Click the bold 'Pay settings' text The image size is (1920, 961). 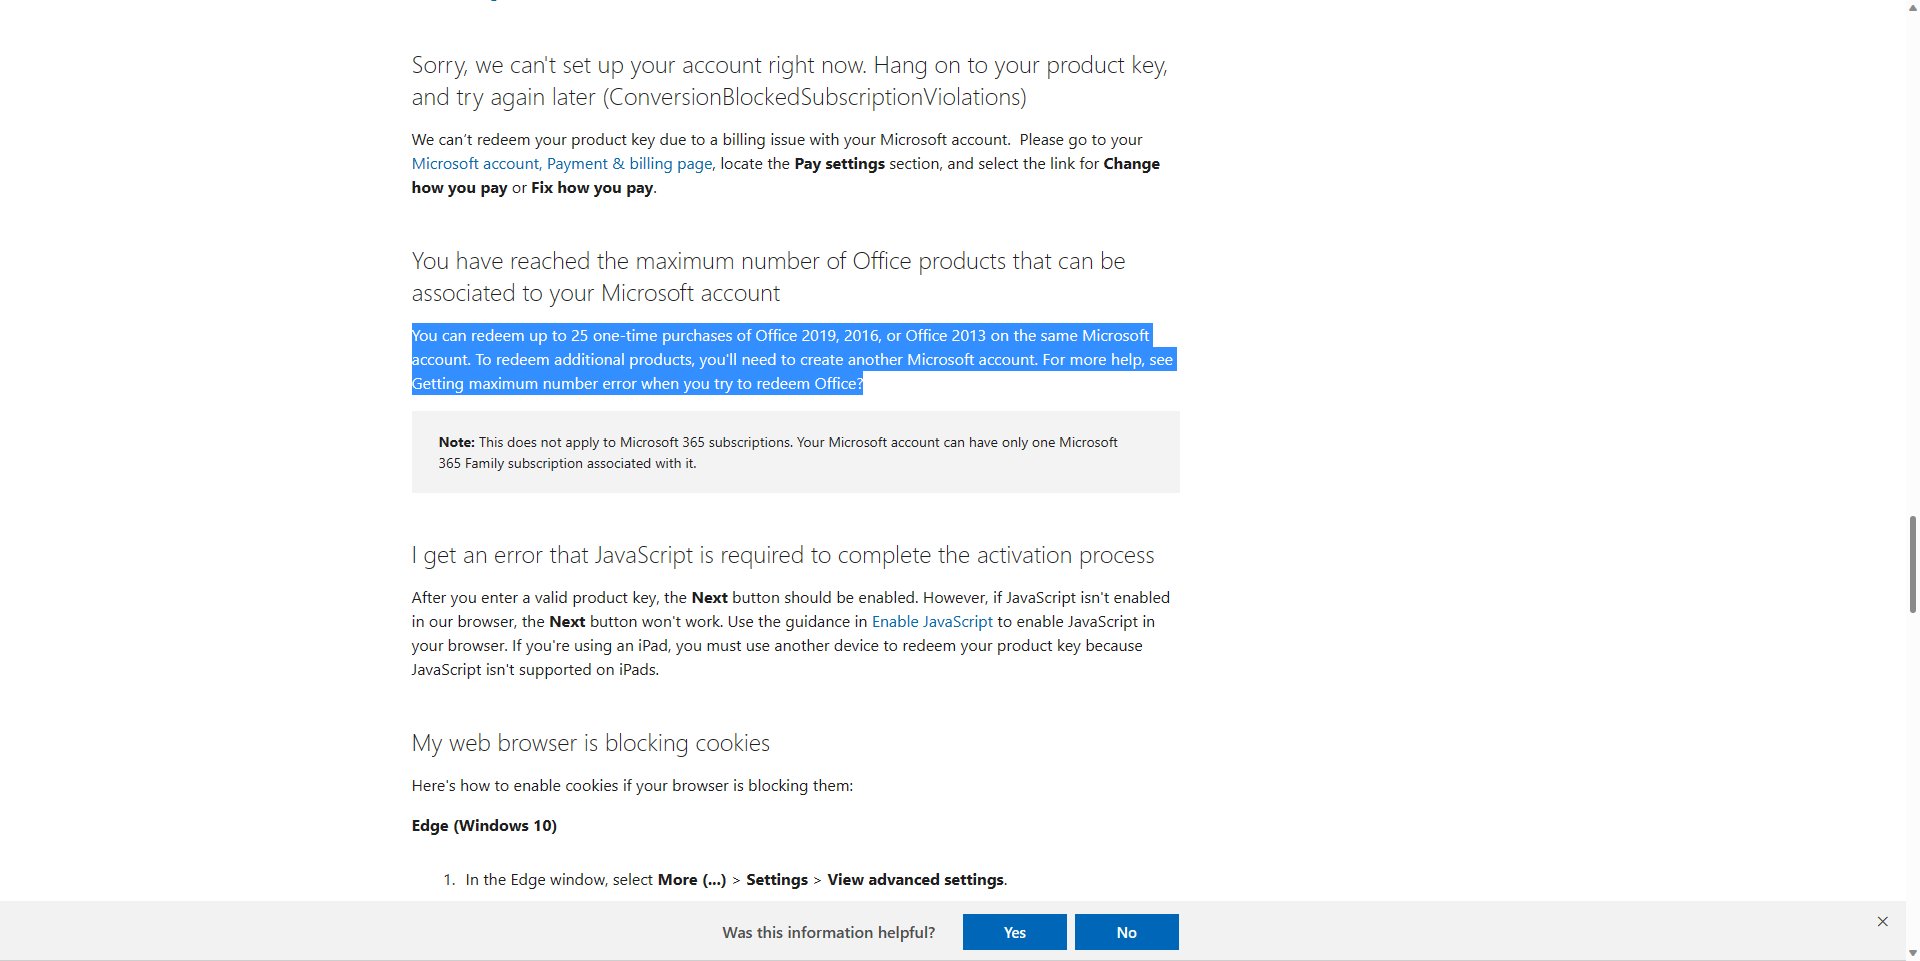point(840,164)
